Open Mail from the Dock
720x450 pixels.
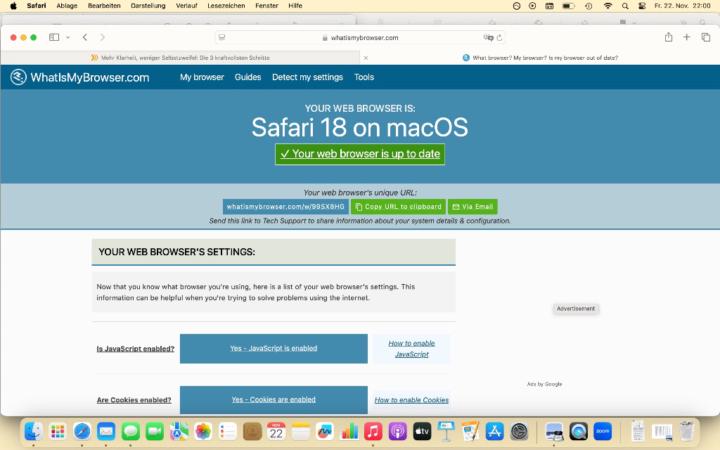106,432
